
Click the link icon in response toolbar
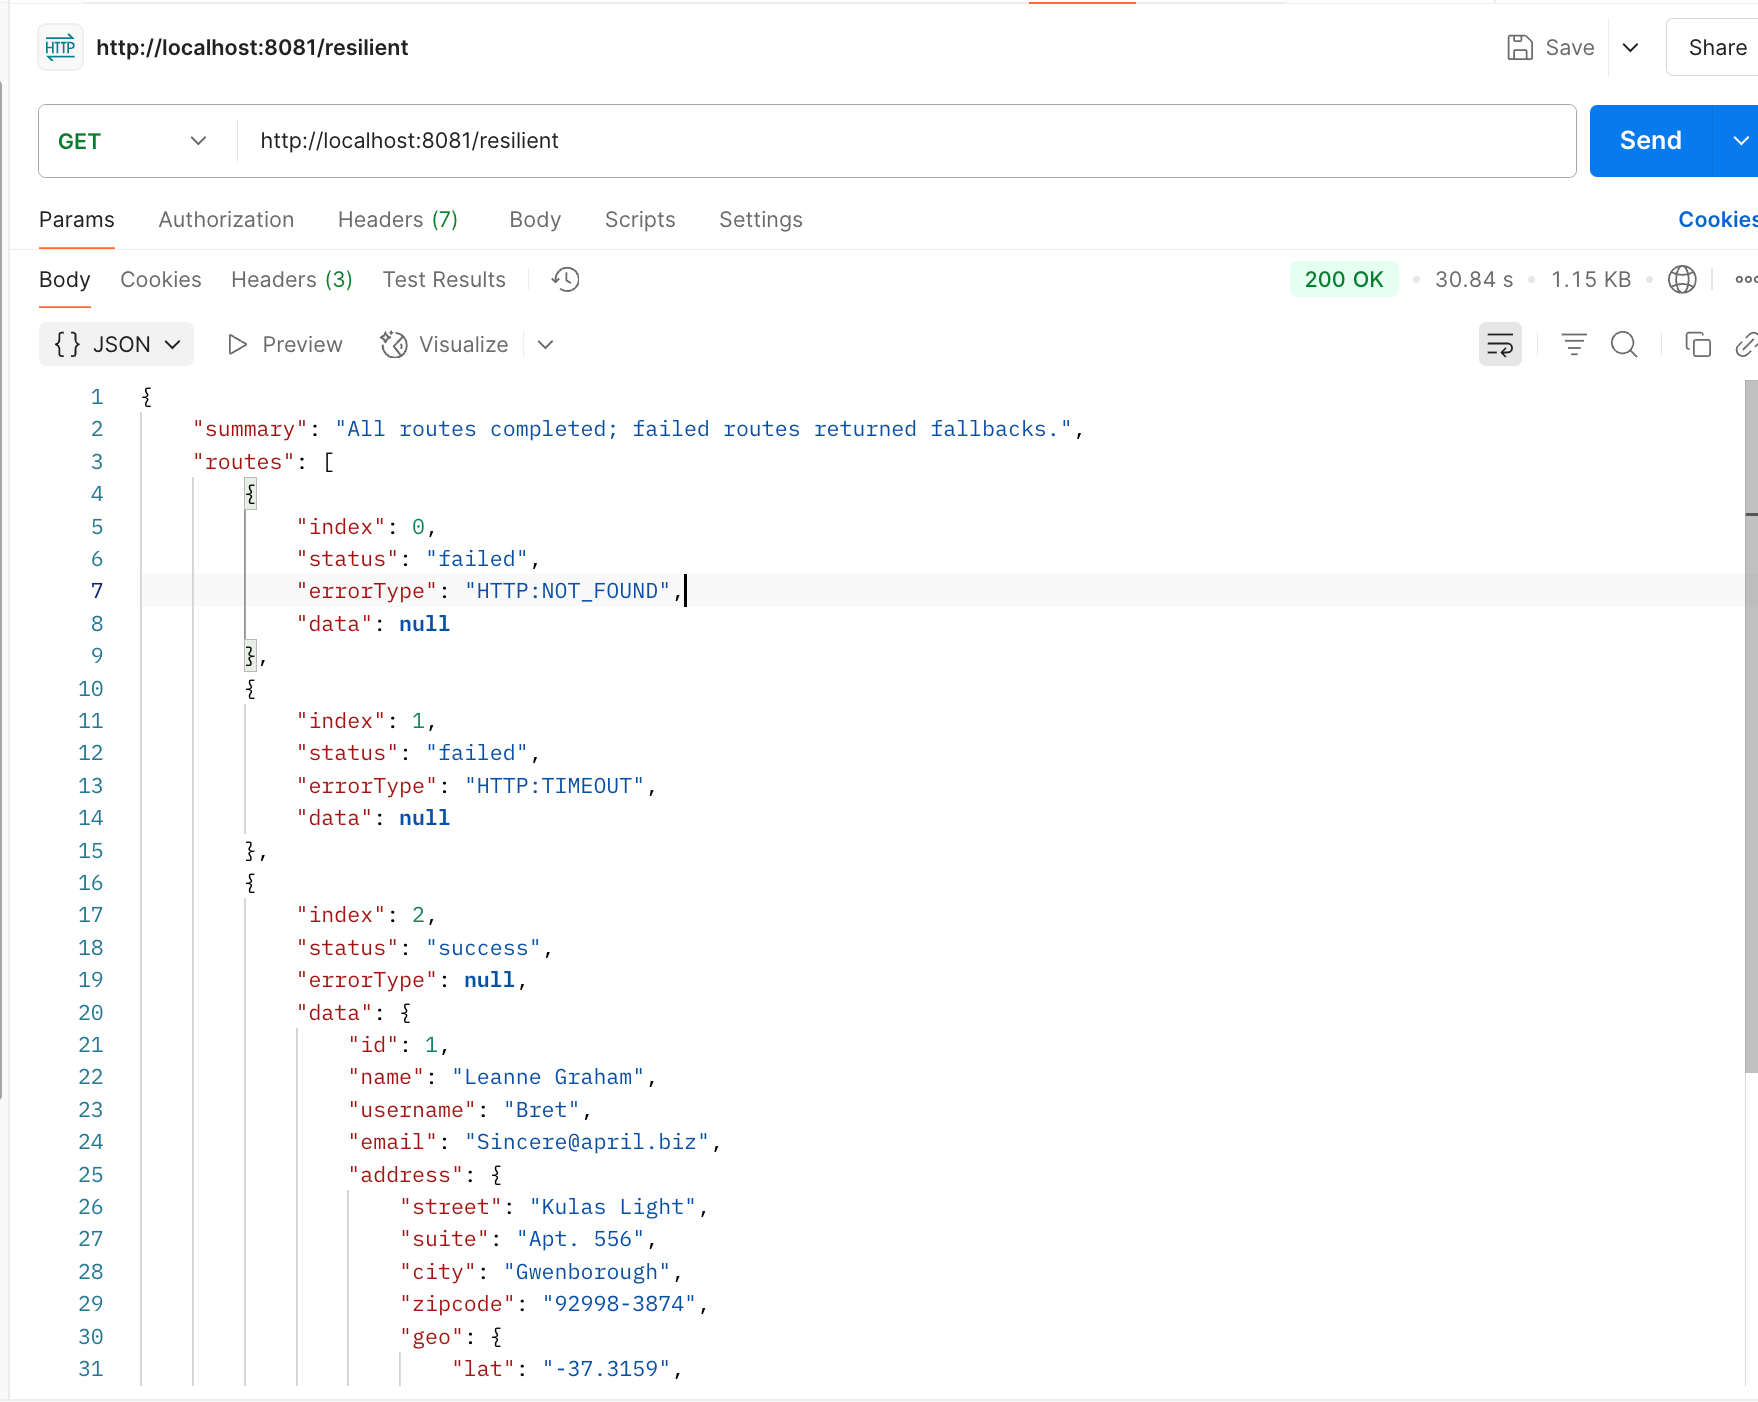1746,345
